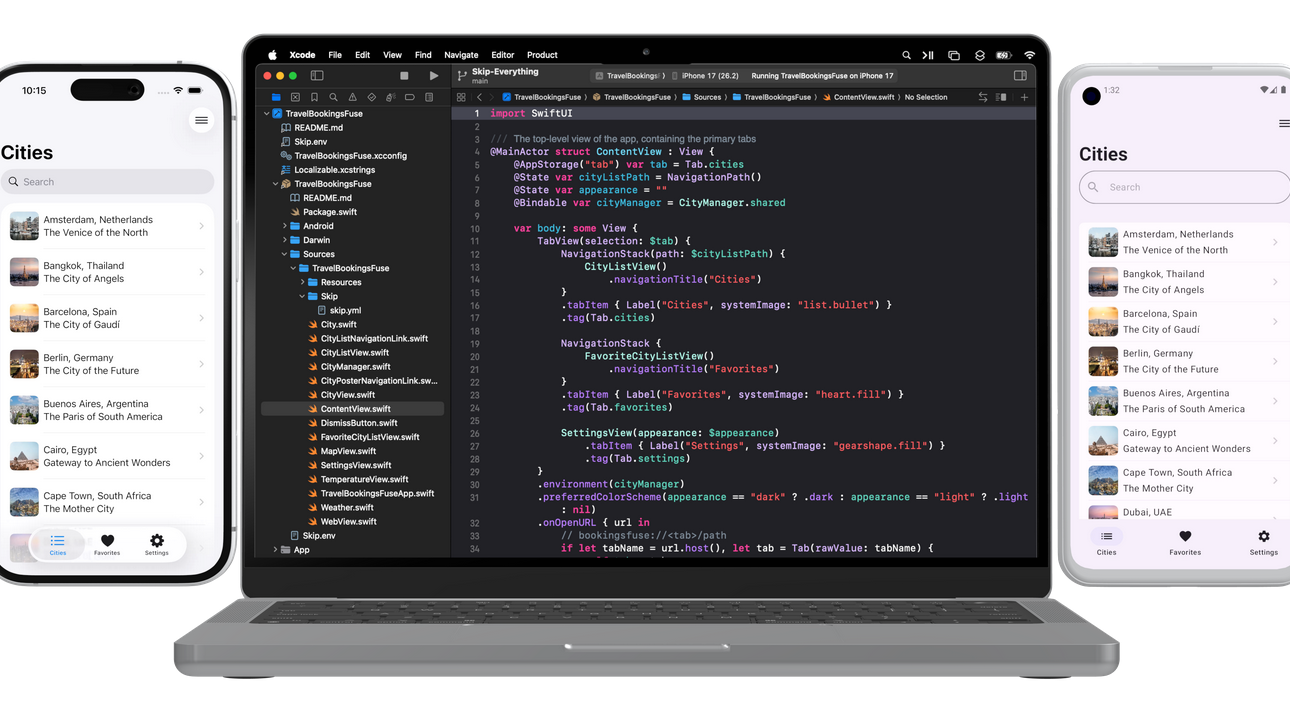Open the Breakpoint navigator icon

tap(409, 98)
